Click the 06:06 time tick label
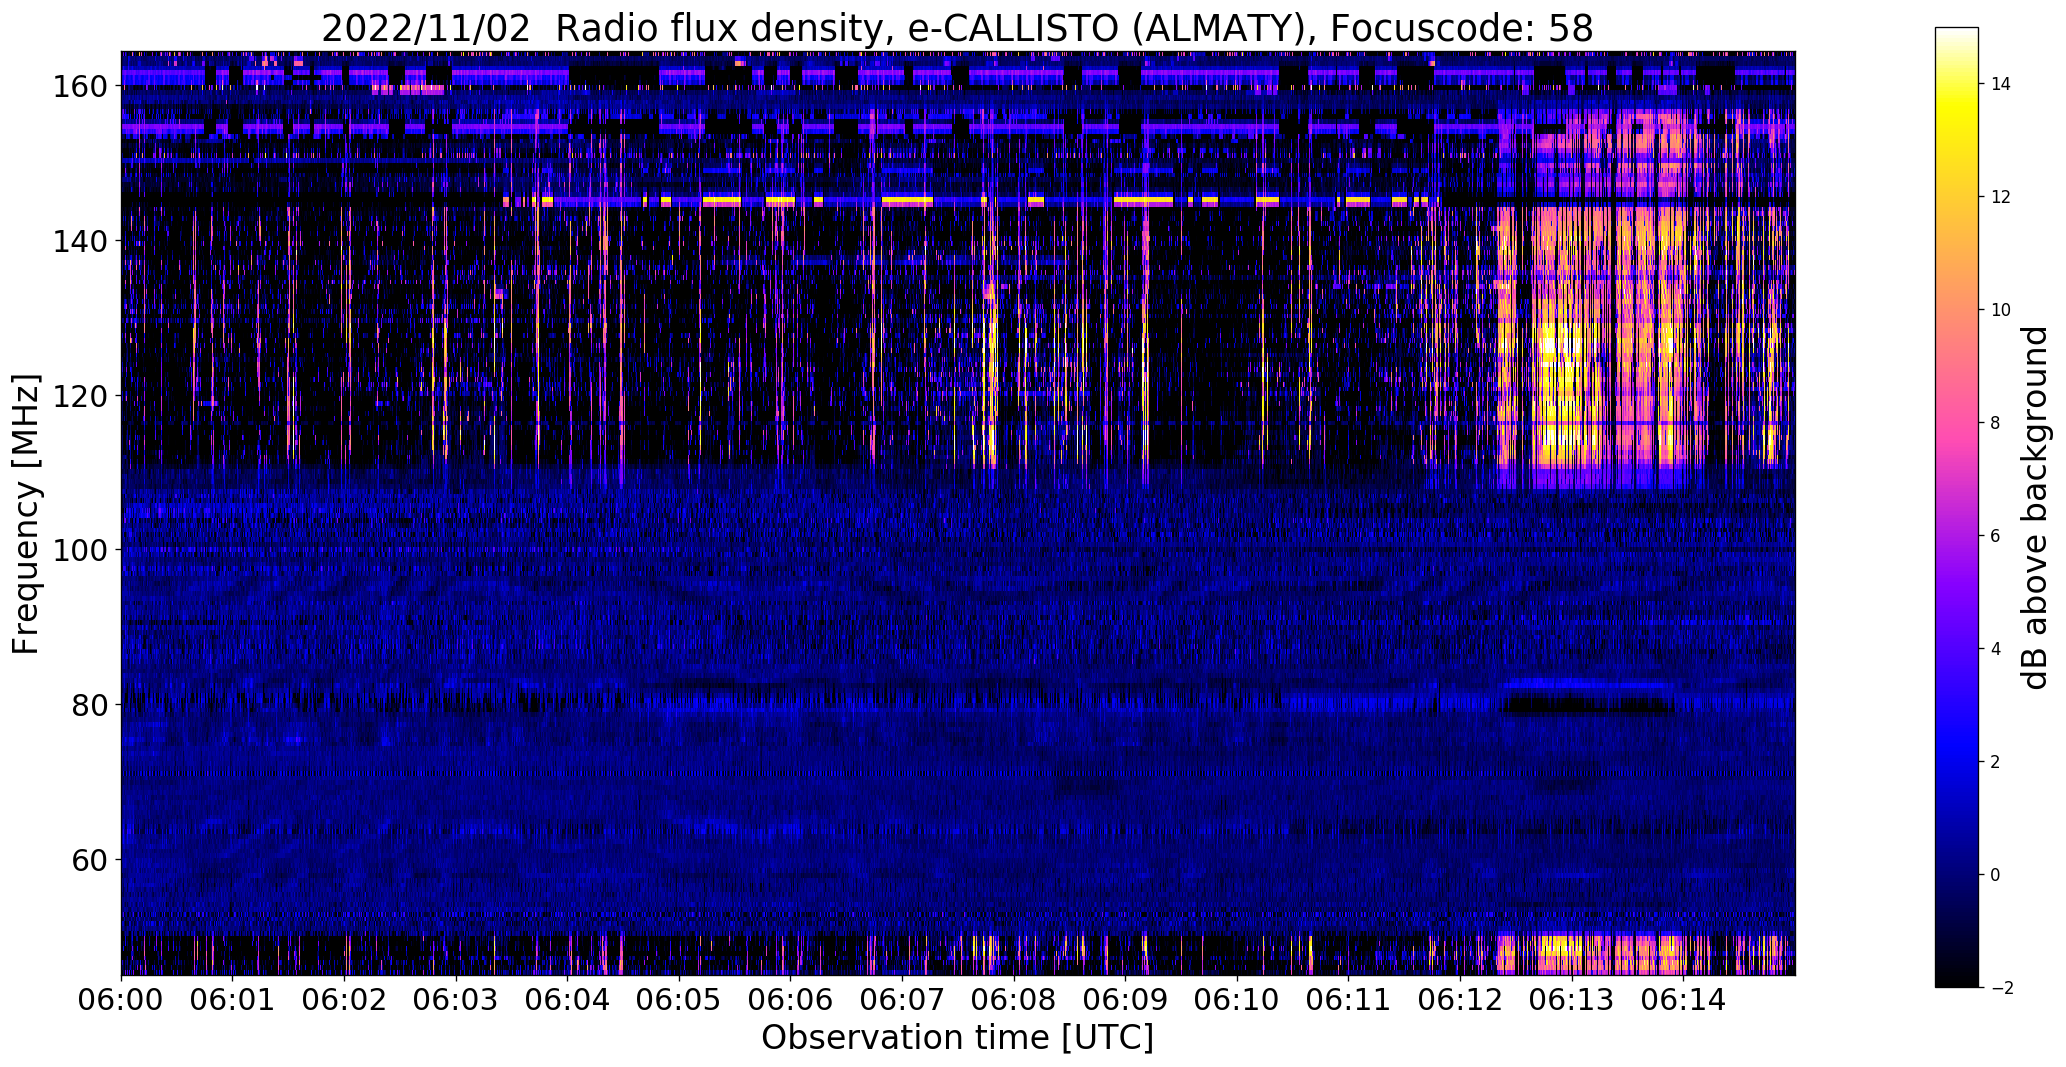Screen dimensions: 2066x1067 pyautogui.click(x=791, y=1000)
